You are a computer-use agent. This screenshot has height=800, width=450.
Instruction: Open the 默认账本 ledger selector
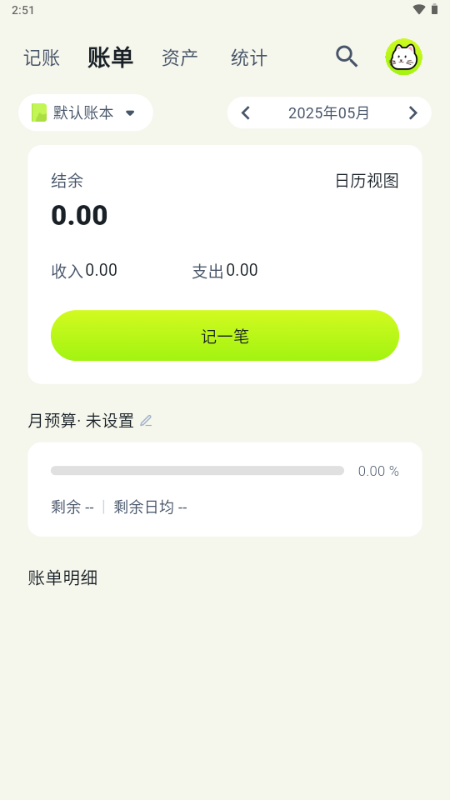click(x=86, y=113)
